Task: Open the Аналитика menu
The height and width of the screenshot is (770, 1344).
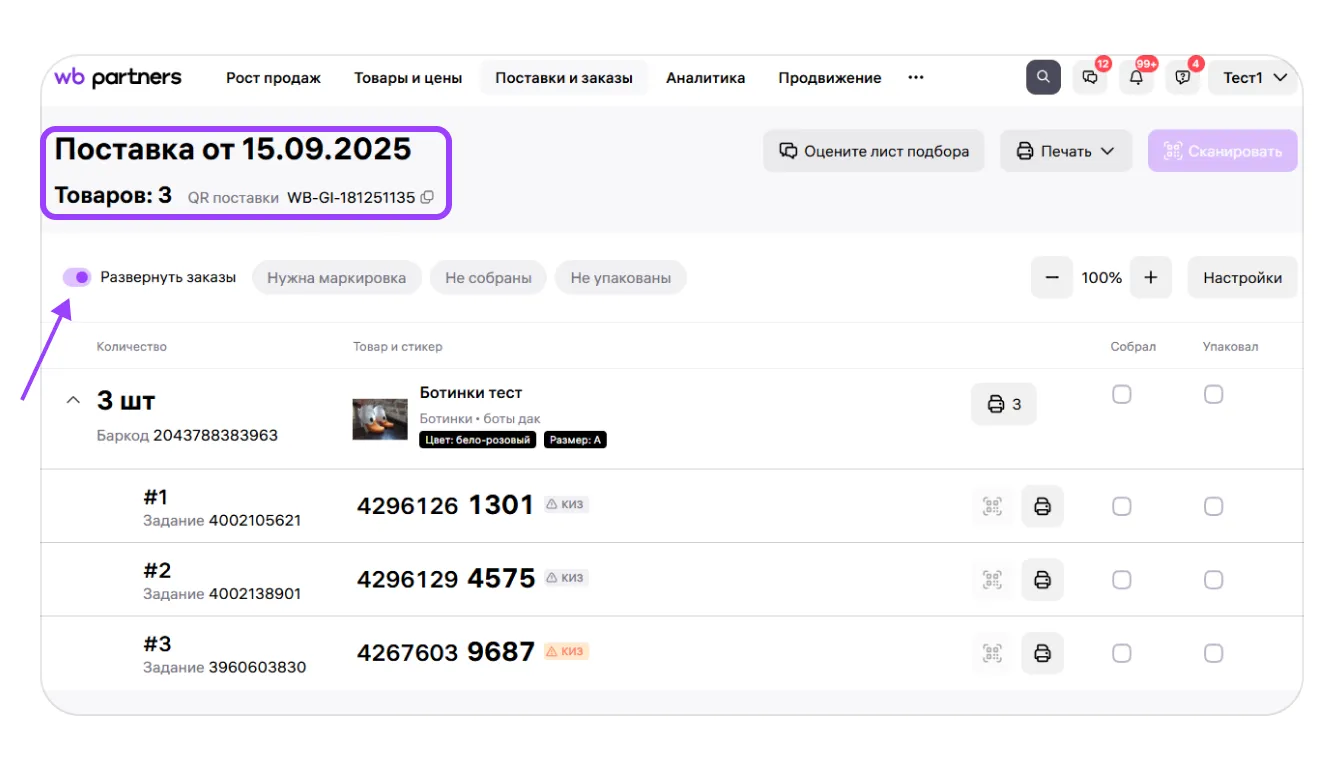Action: [705, 78]
